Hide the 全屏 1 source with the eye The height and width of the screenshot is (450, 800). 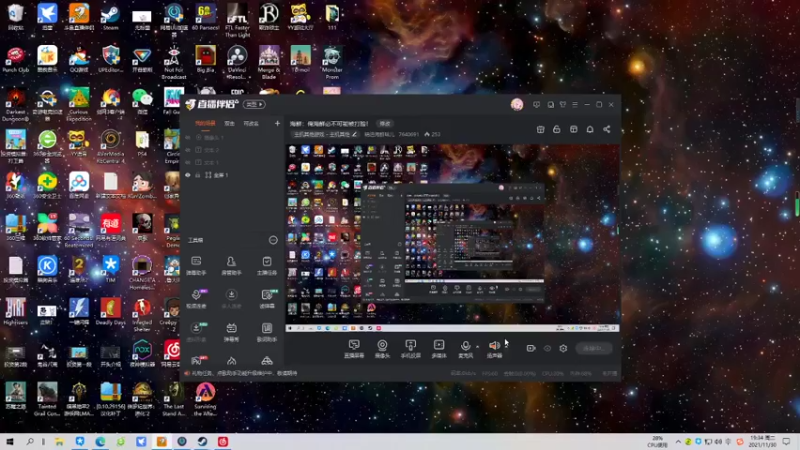tap(188, 175)
